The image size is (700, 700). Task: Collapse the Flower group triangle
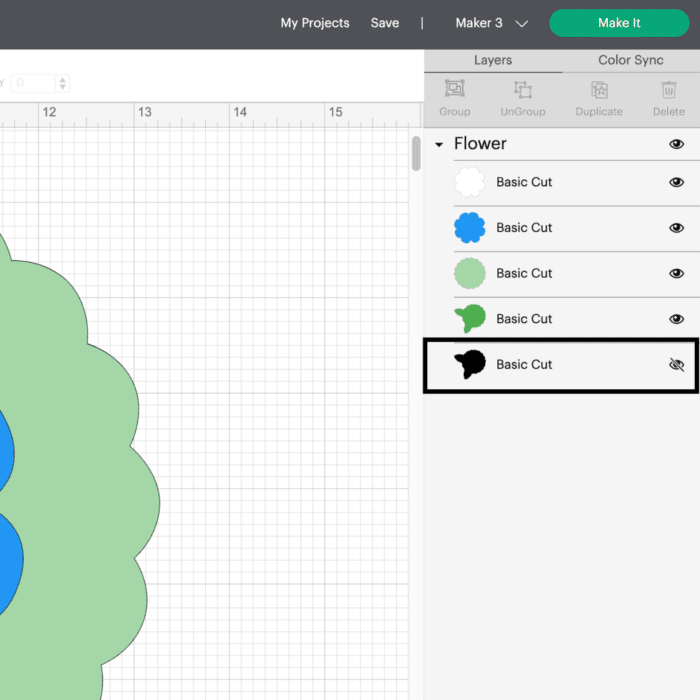[x=439, y=145]
